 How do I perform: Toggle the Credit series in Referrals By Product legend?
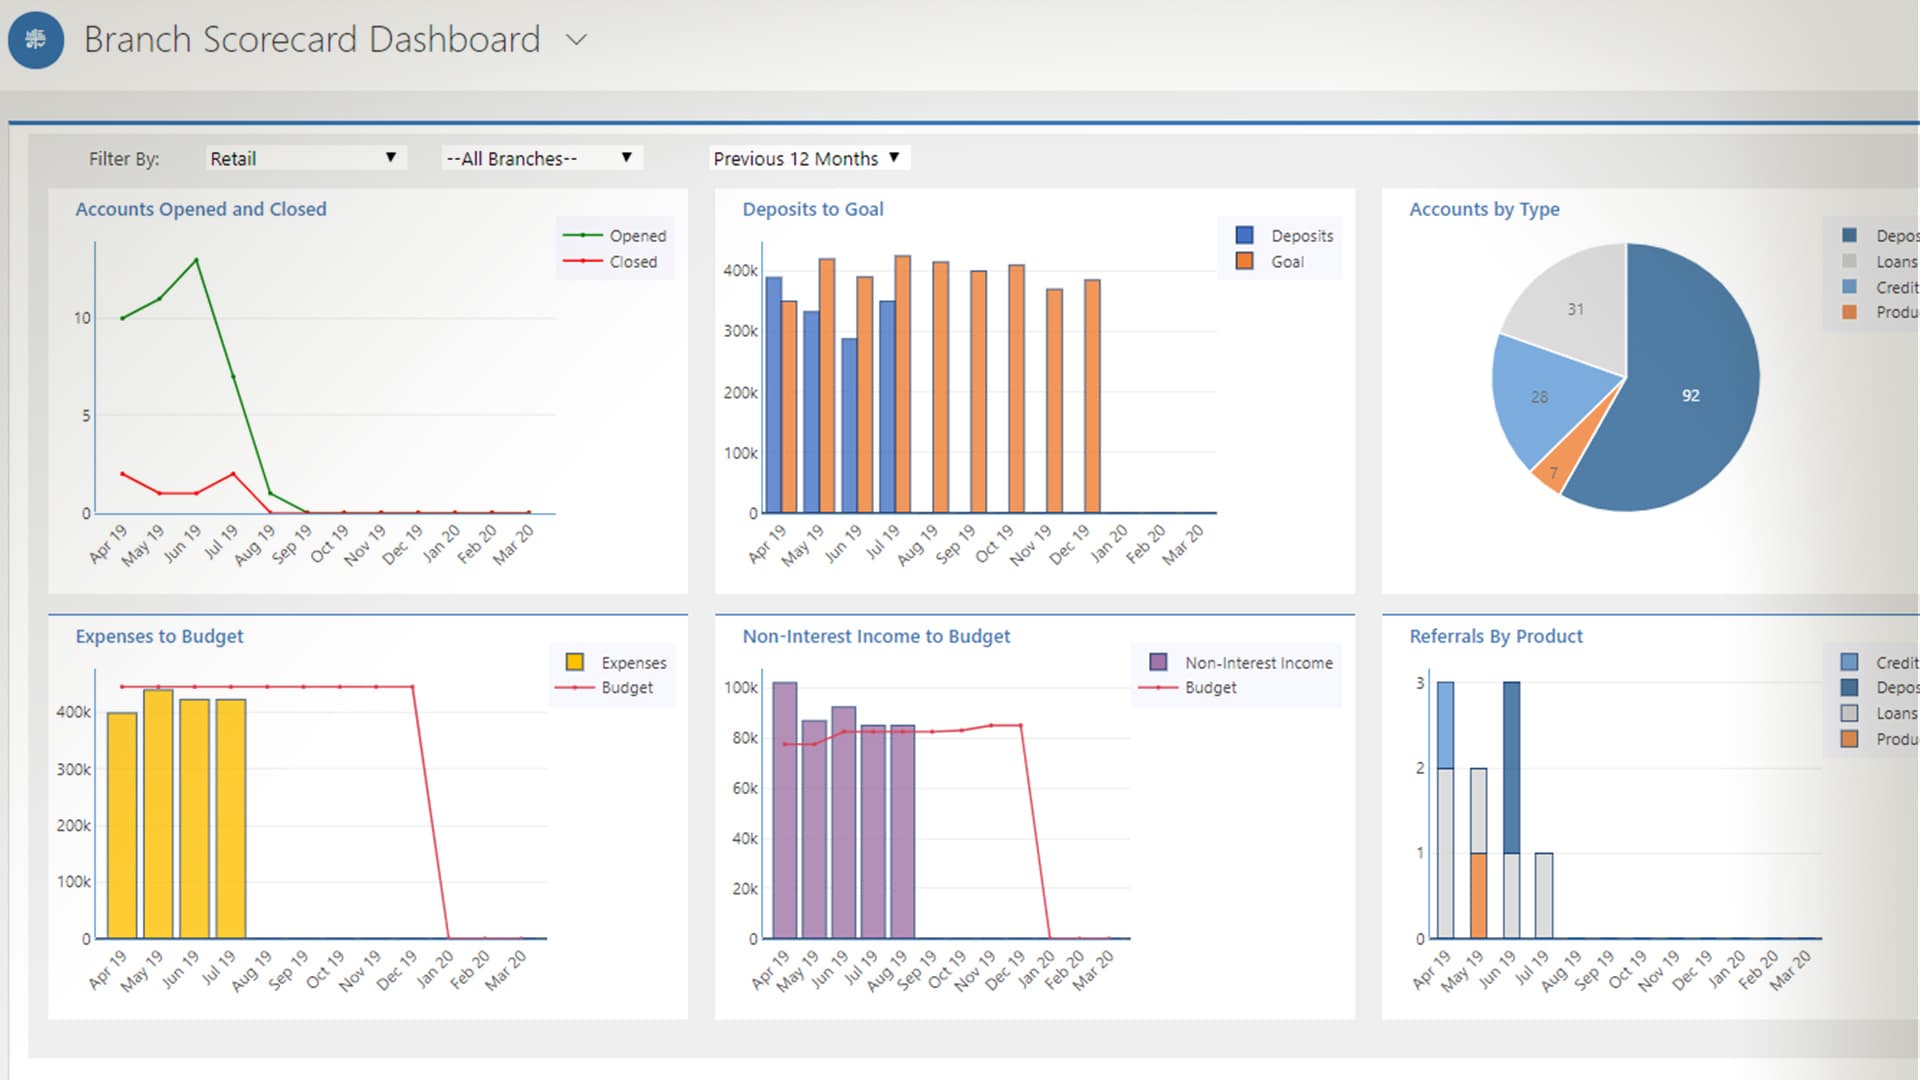(x=1848, y=662)
